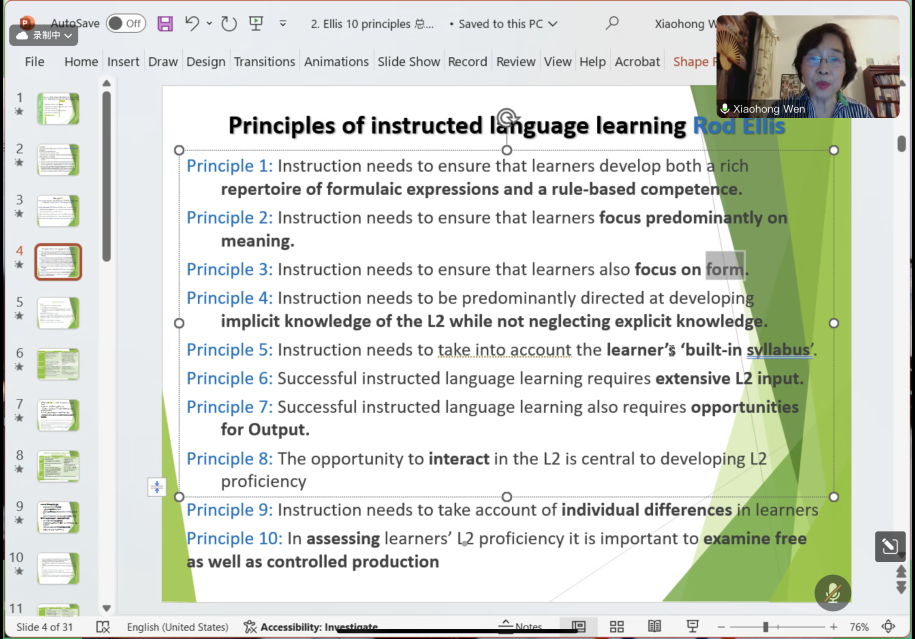Click Fit slide to current window icon
915x639 pixels.
(x=888, y=627)
